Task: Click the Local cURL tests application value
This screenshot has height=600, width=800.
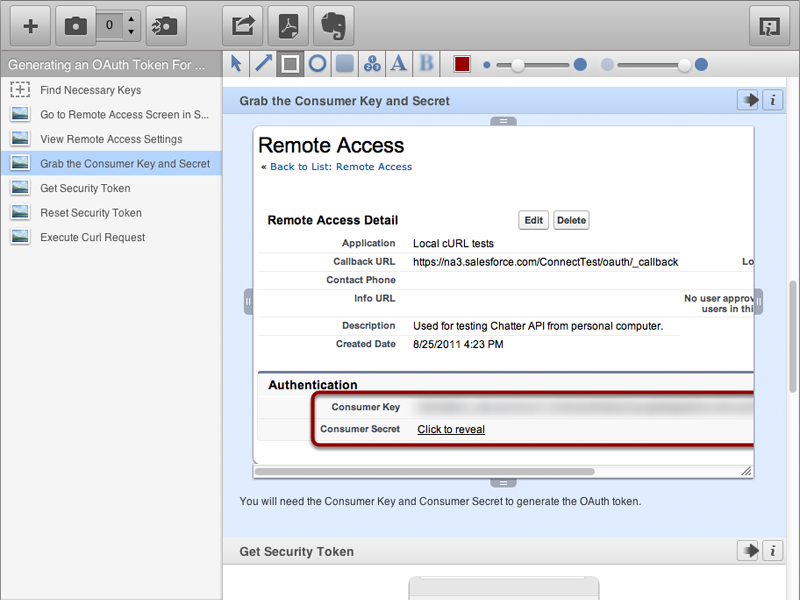Action: pyautogui.click(x=453, y=243)
